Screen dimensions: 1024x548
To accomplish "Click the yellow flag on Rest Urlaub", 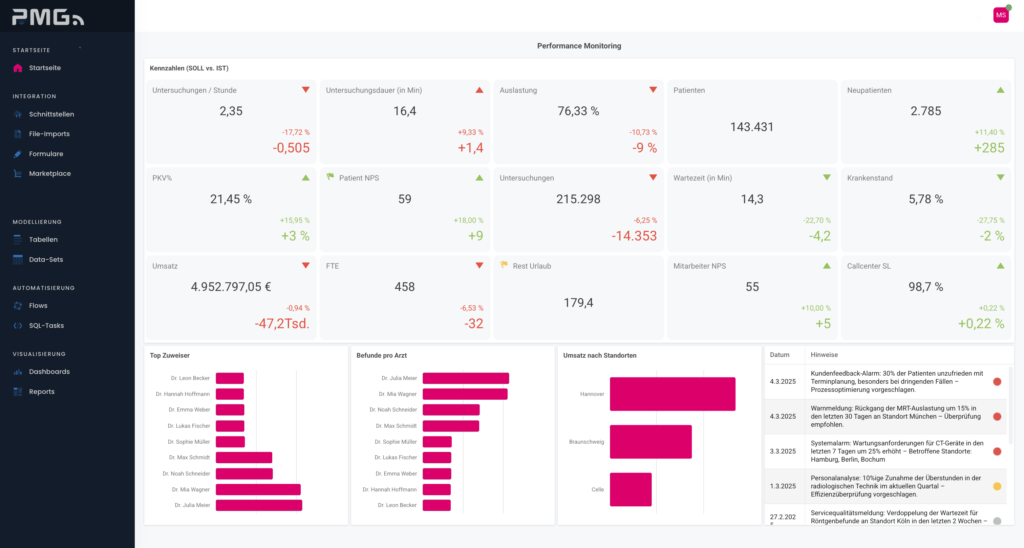I will click(x=504, y=266).
